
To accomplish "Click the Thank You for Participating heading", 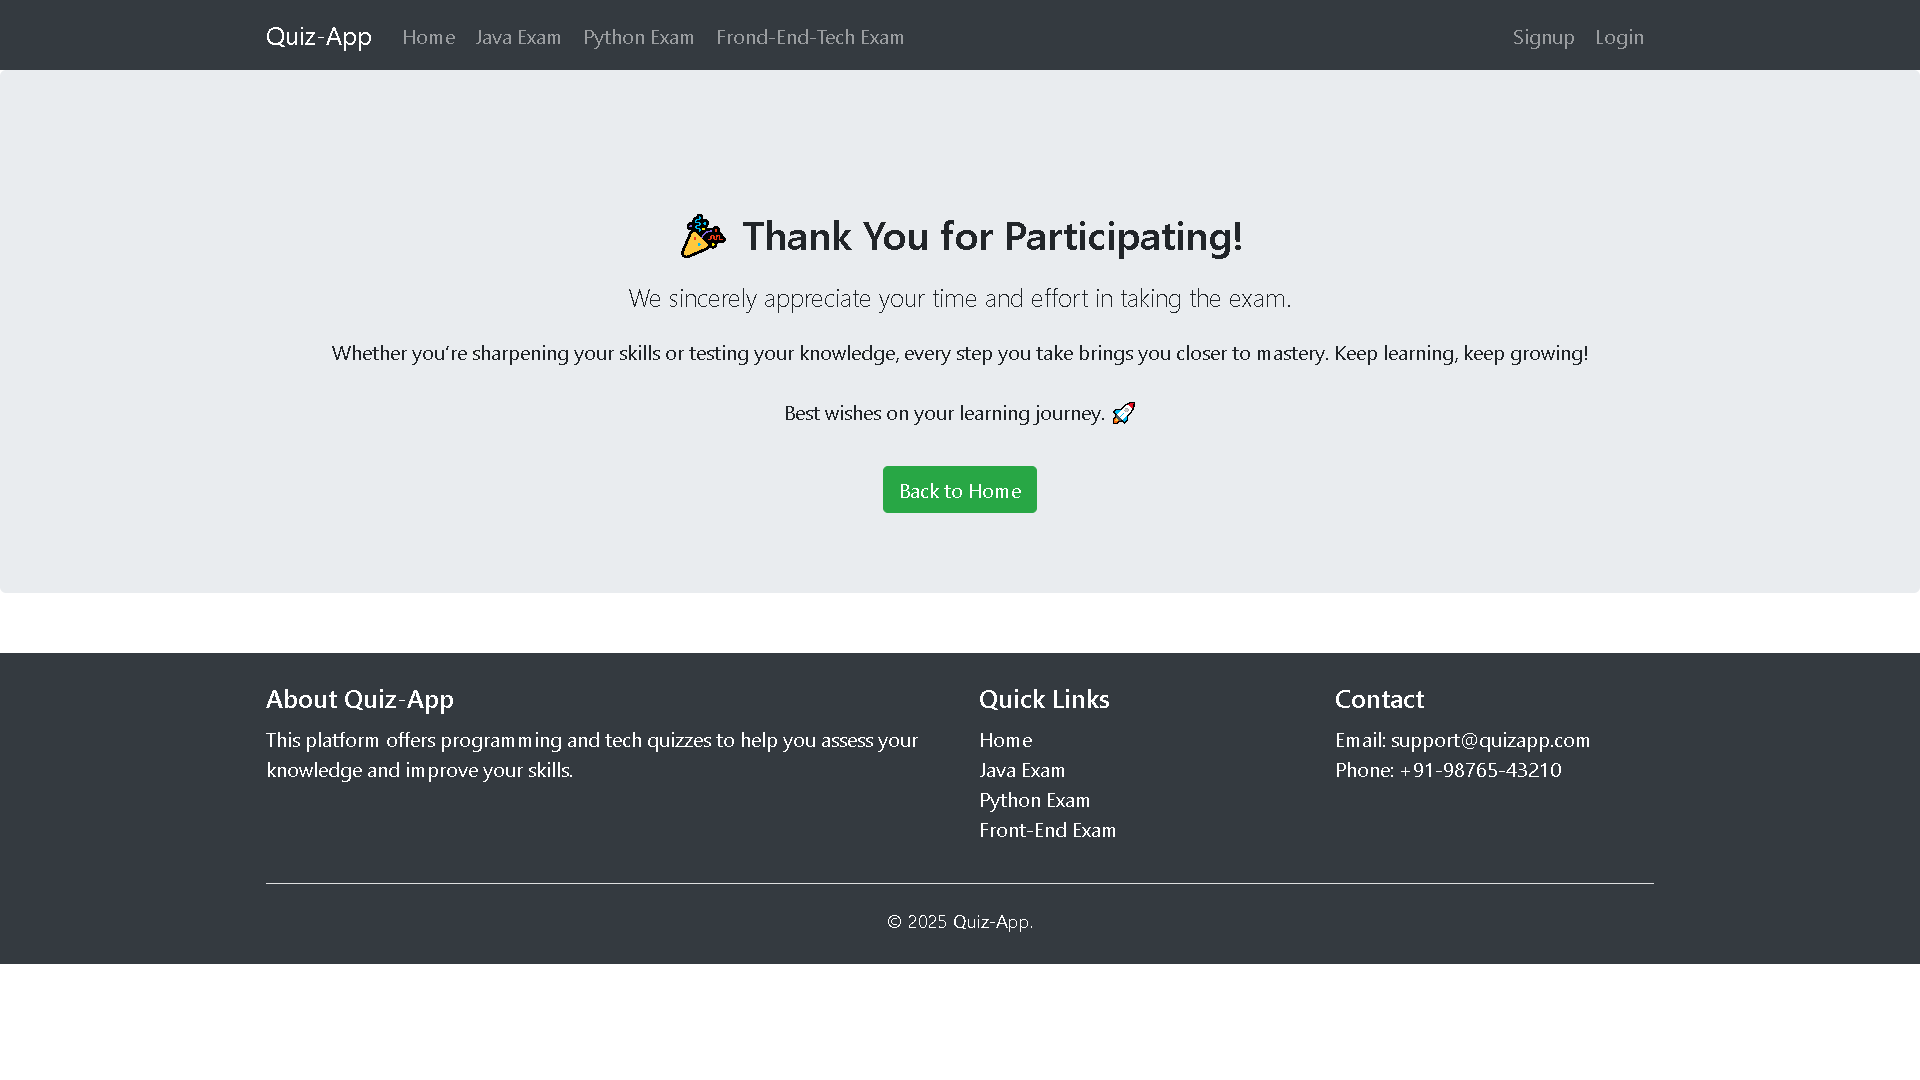I will (991, 236).
